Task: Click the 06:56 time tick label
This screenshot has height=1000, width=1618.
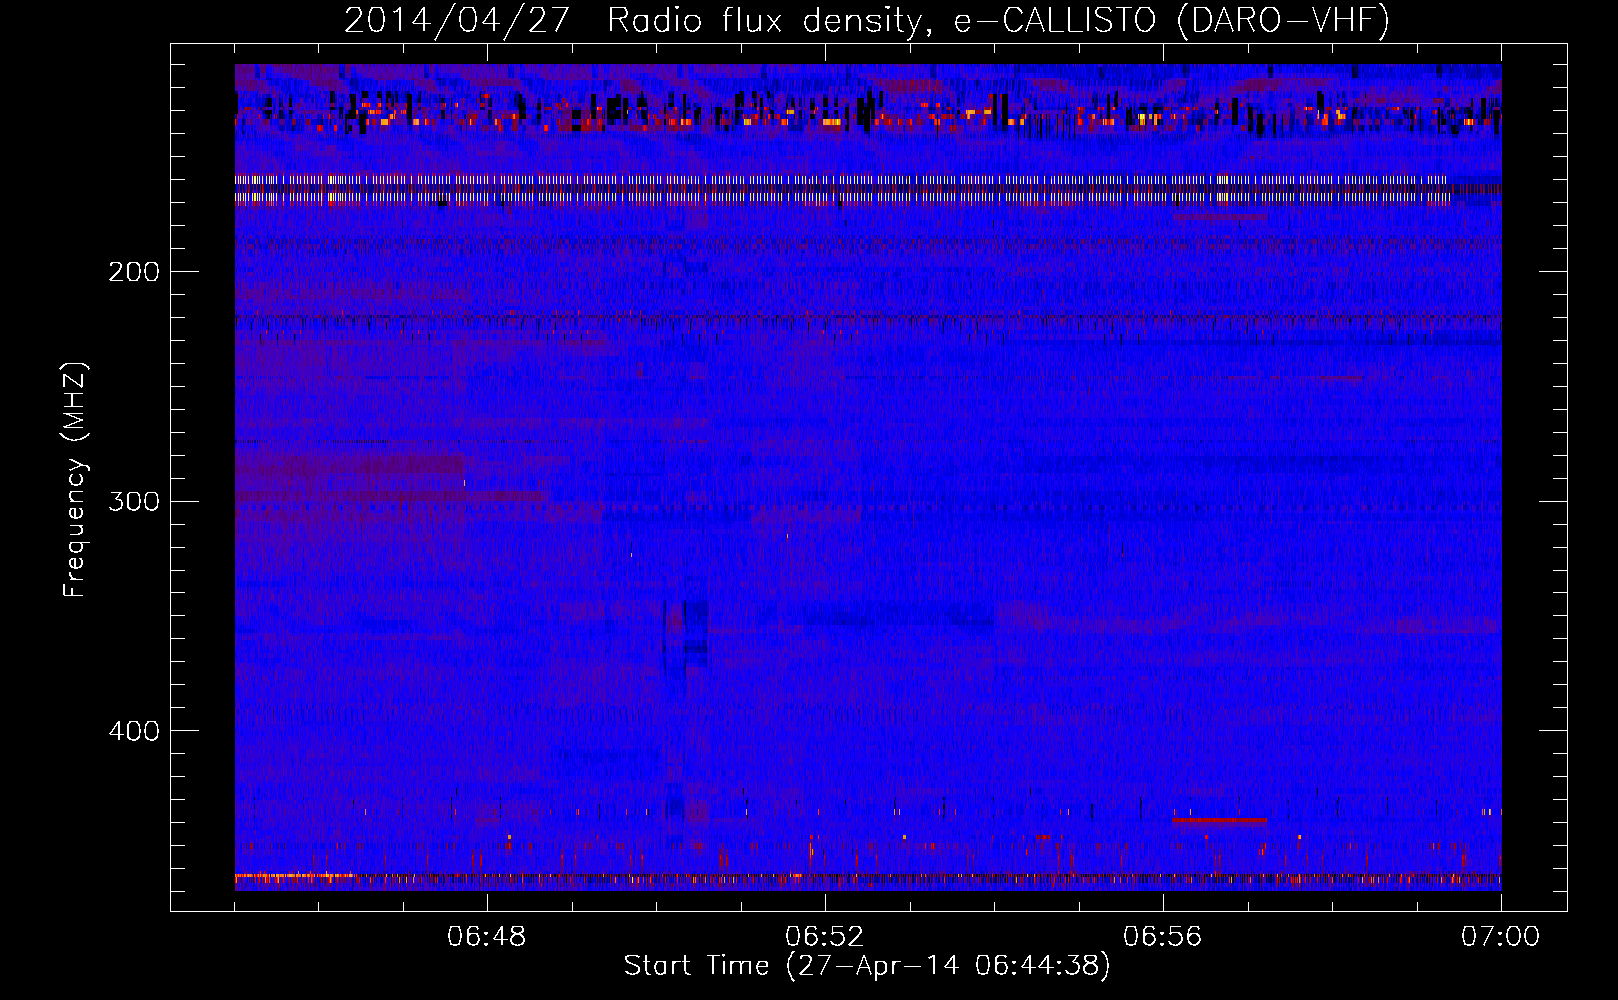Action: pos(1163,937)
